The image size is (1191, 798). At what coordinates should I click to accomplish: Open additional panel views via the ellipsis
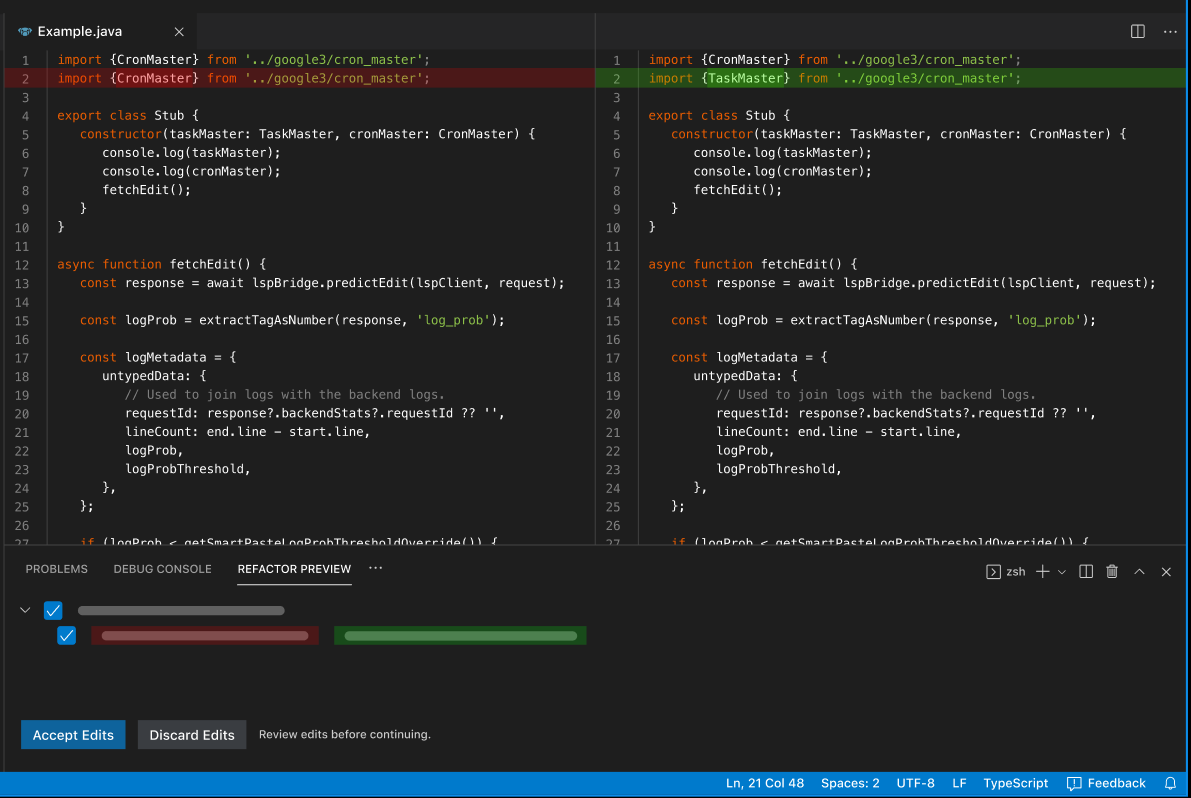click(375, 568)
